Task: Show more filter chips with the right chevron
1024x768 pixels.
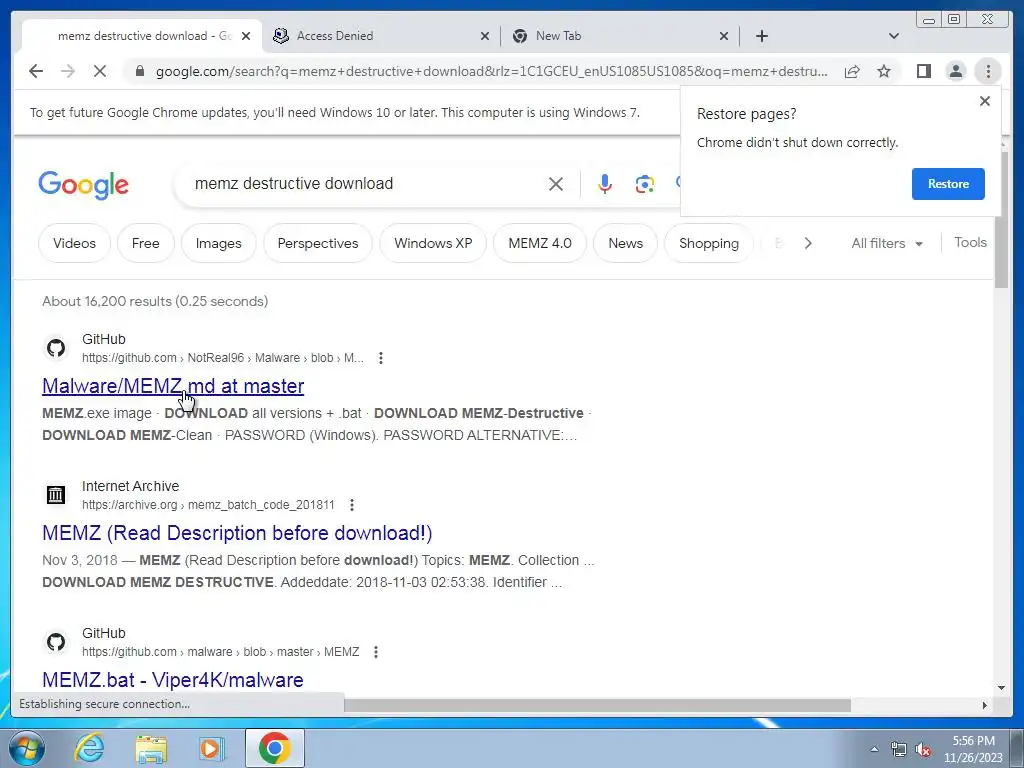Action: (808, 243)
